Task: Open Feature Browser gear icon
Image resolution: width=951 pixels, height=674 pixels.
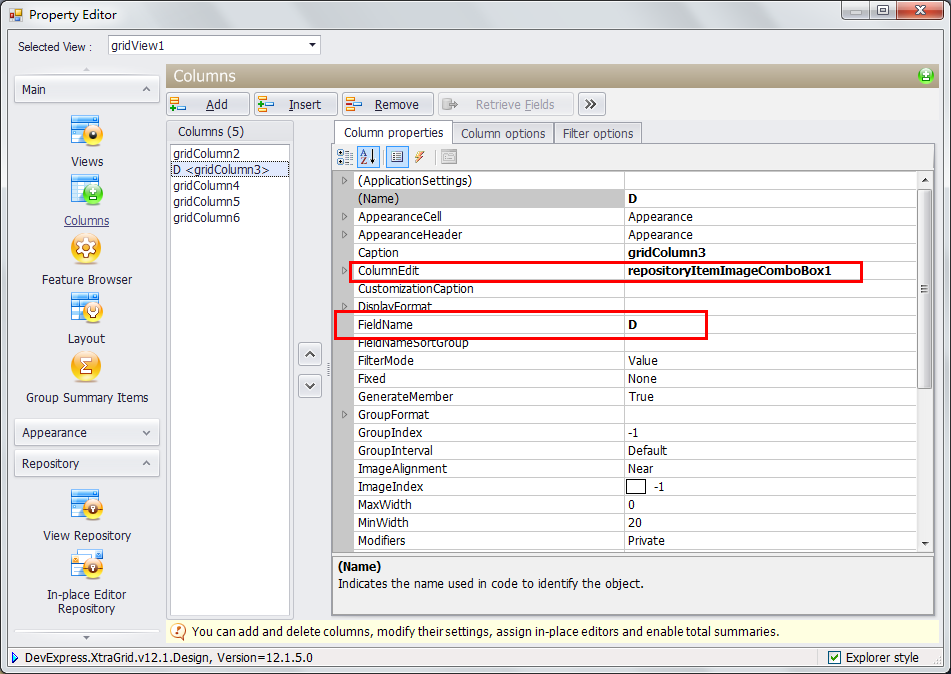Action: point(86,249)
